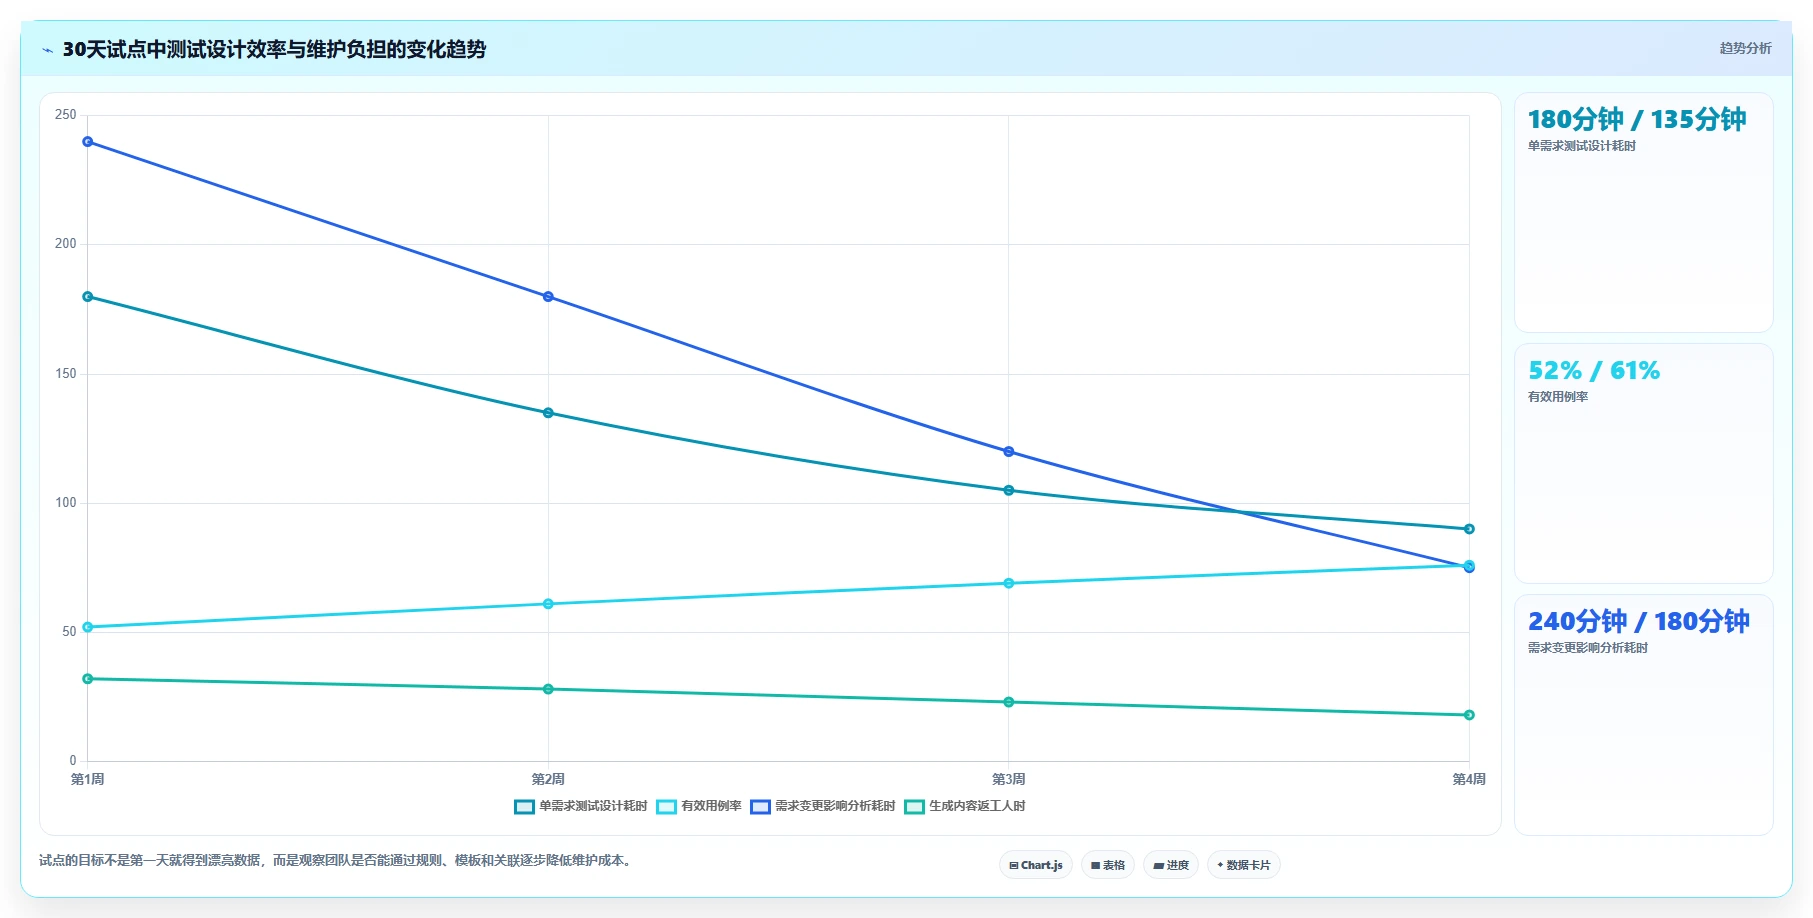Image resolution: width=1813 pixels, height=918 pixels.
Task: Select the green 23 data point at 第3周
Action: coord(1008,702)
